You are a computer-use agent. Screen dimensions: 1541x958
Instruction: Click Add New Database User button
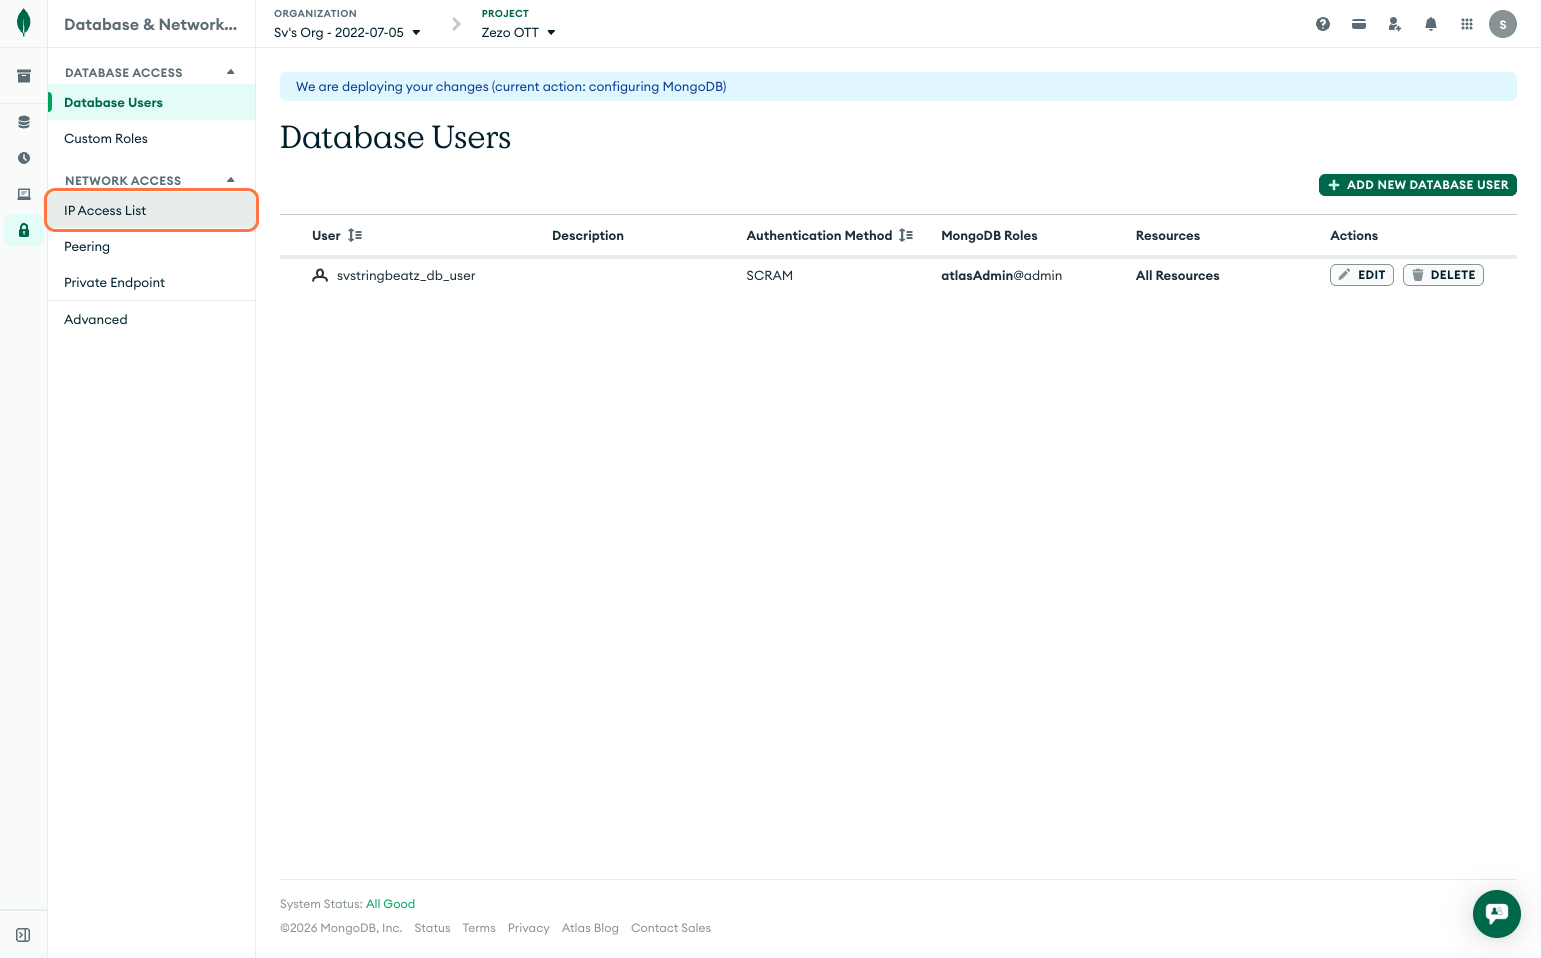(1417, 185)
